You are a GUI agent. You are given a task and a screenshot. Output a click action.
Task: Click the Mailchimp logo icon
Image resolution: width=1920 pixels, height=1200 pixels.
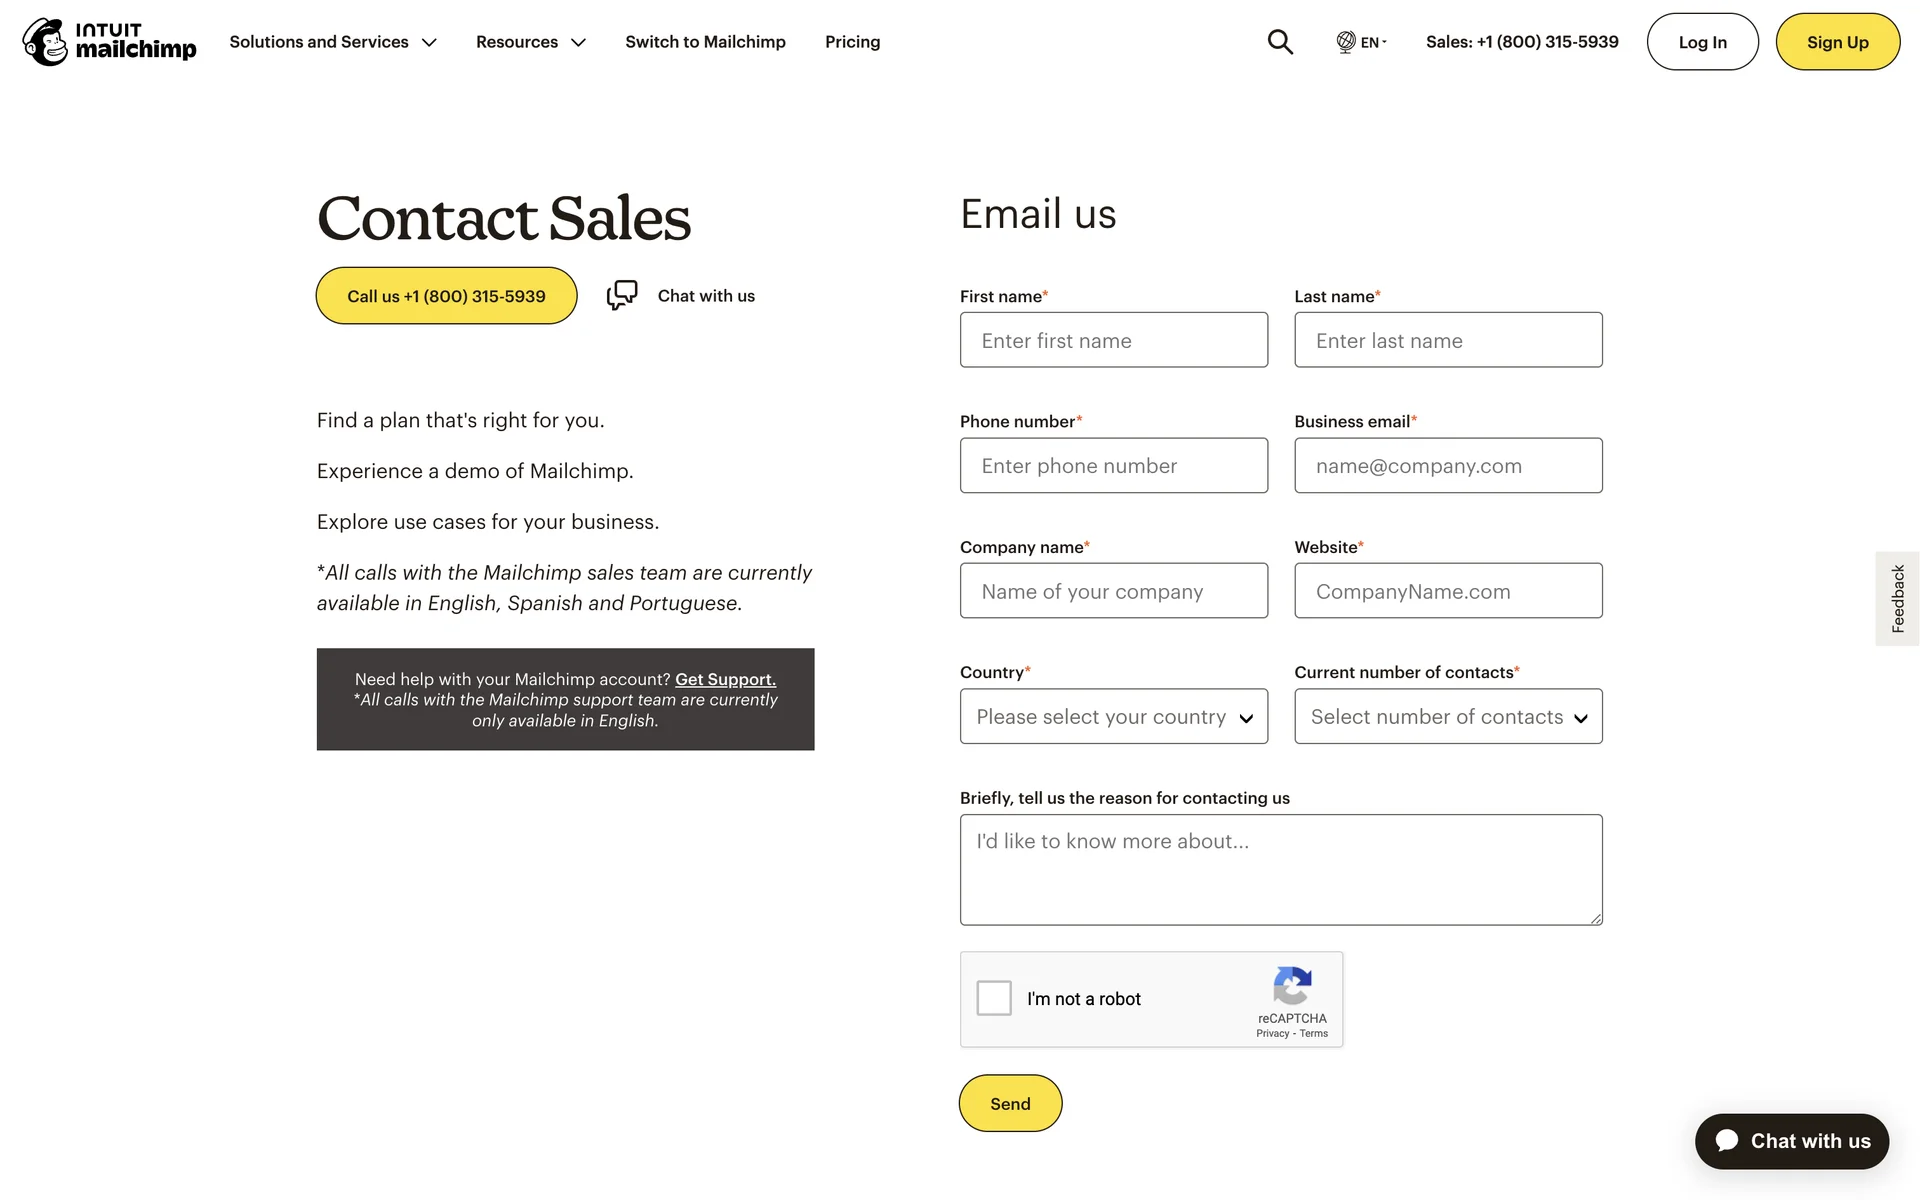point(46,42)
